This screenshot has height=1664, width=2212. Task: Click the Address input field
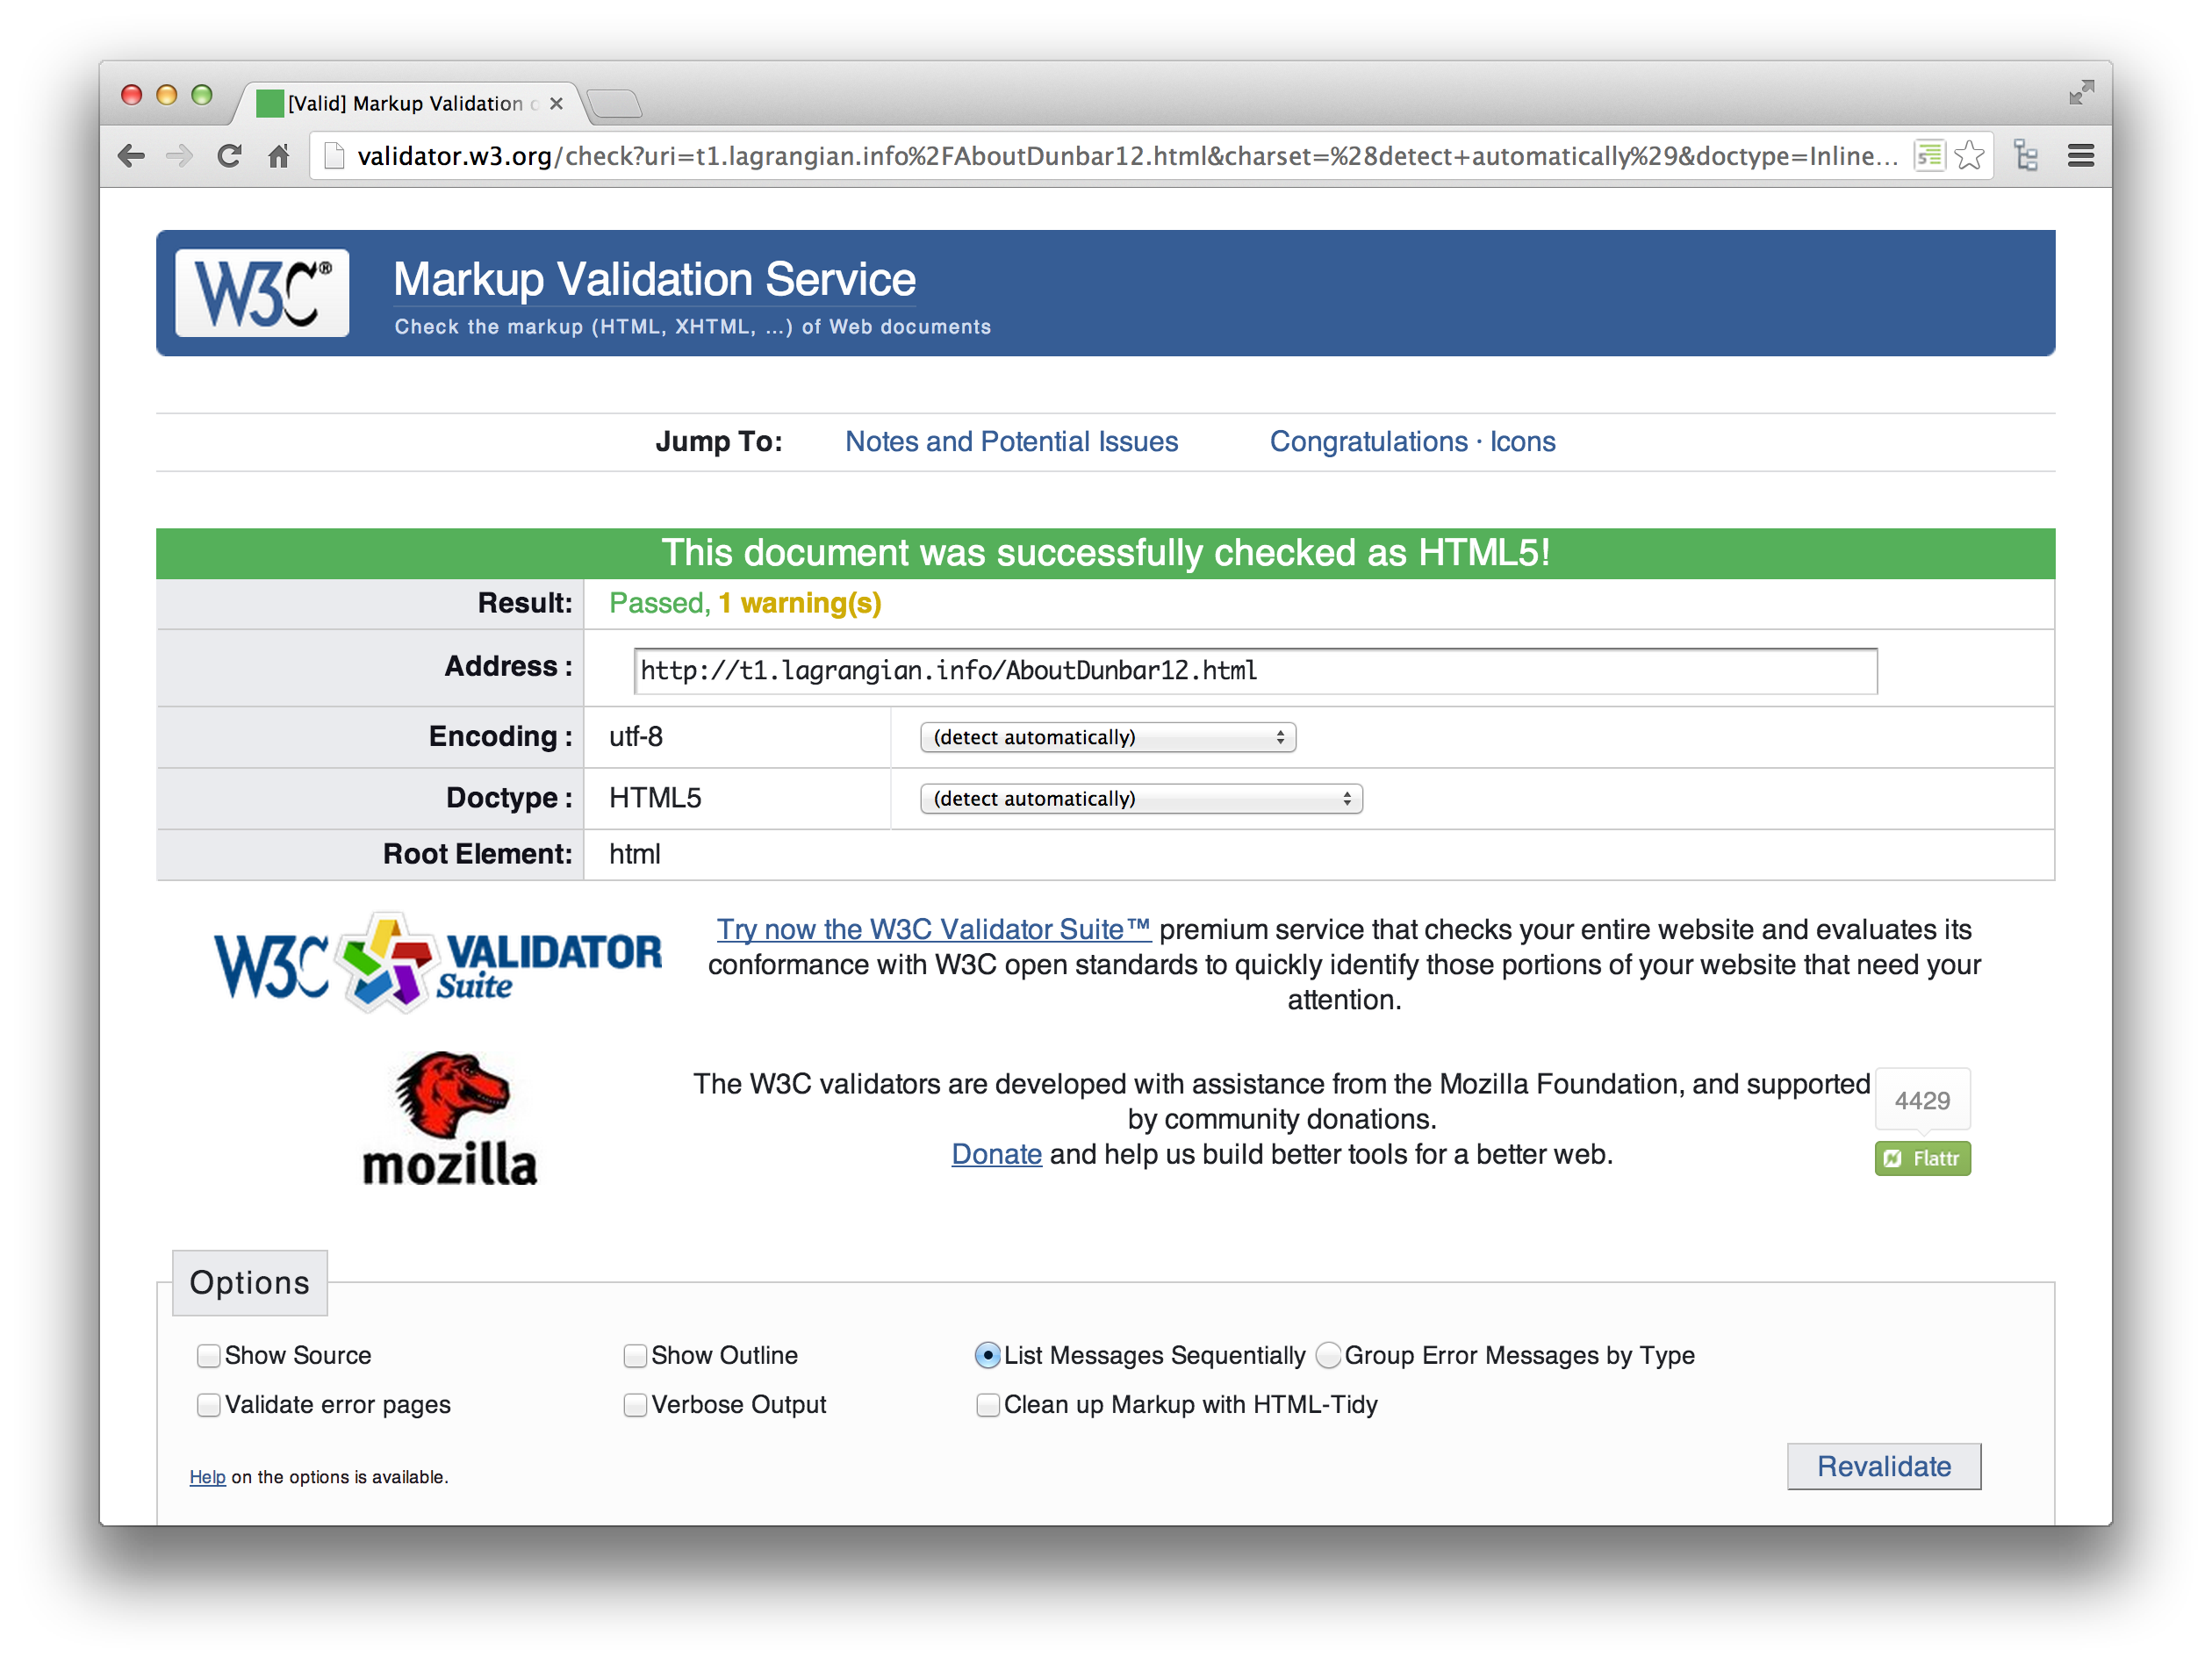pyautogui.click(x=1254, y=670)
